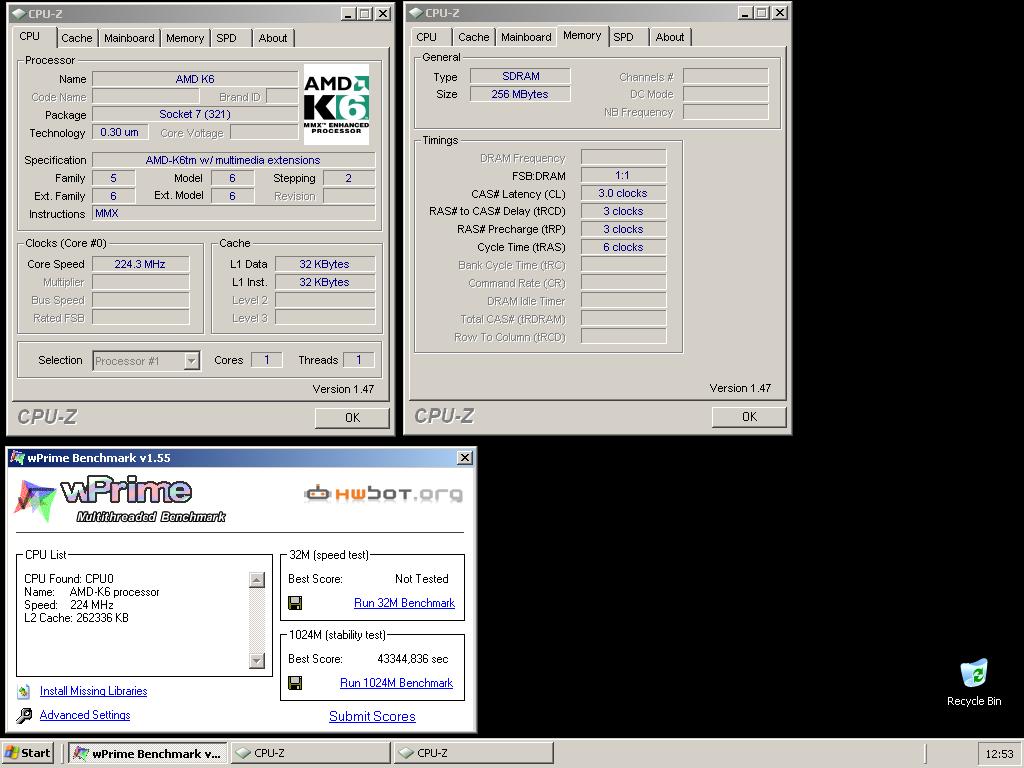Select the first CPU-Z taskbar button
This screenshot has width=1024, height=768.
tap(311, 753)
